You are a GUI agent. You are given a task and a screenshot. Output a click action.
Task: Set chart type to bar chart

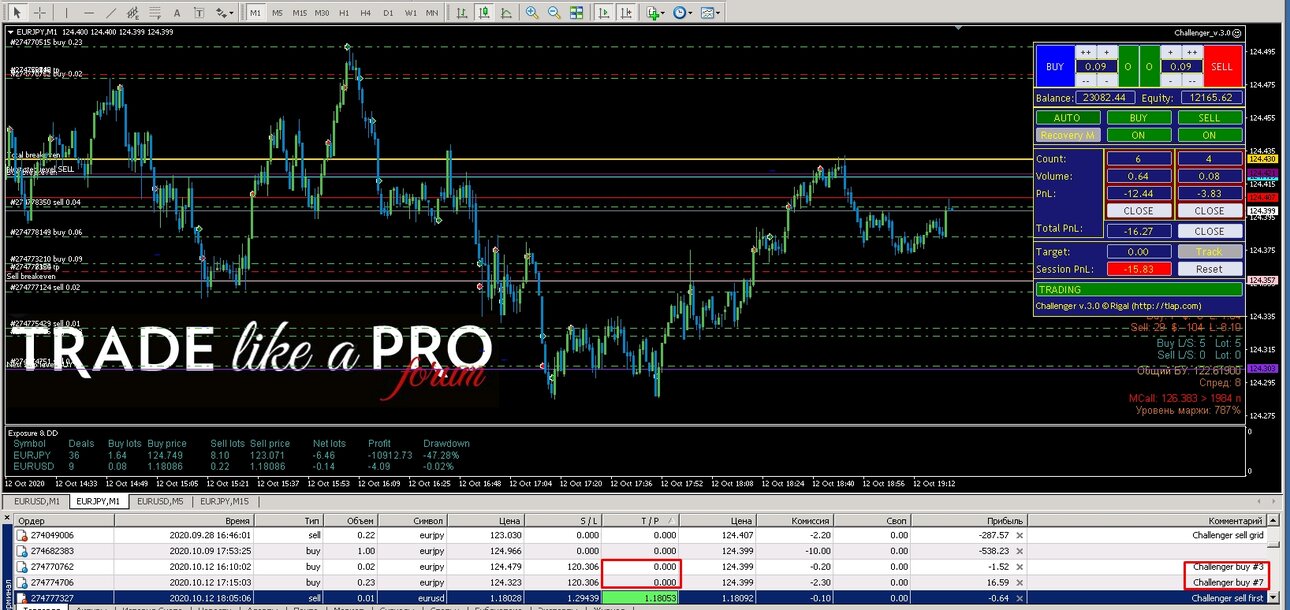coord(461,13)
